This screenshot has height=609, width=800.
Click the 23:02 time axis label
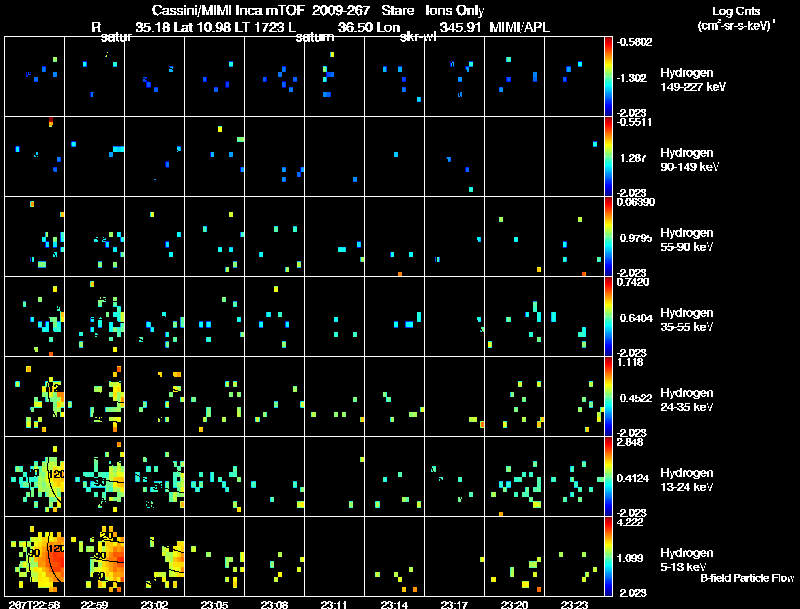155,605
